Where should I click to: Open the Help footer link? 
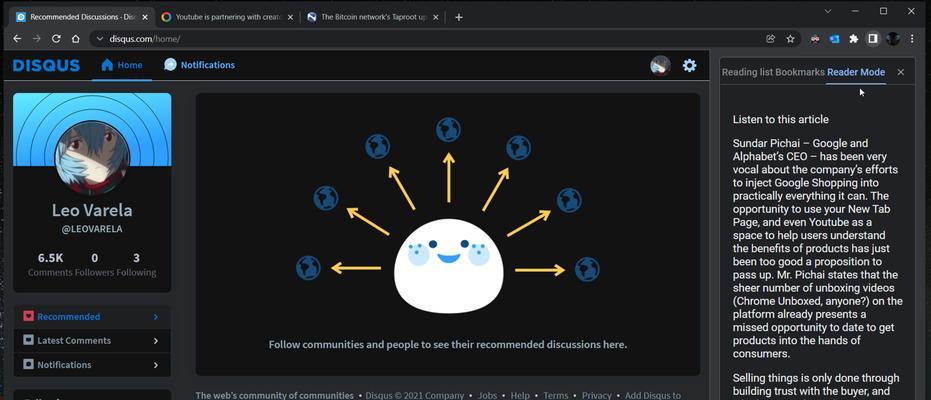click(x=520, y=395)
